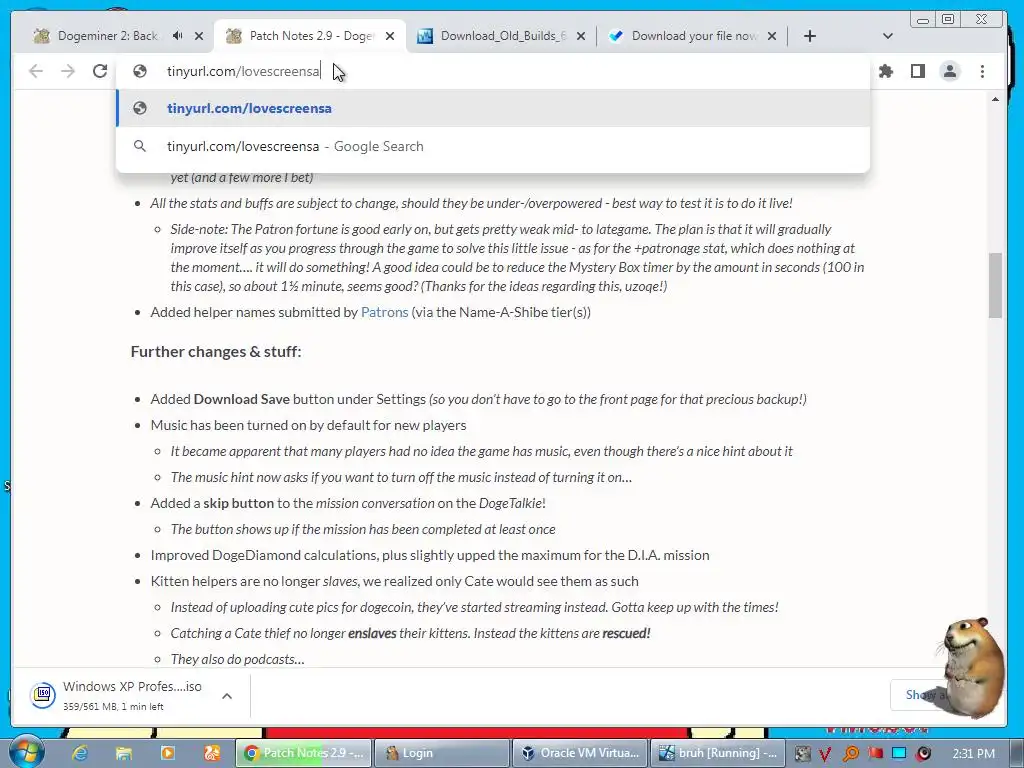This screenshot has width=1024, height=768.
Task: Open the Chrome profile avatar
Action: coord(950,71)
